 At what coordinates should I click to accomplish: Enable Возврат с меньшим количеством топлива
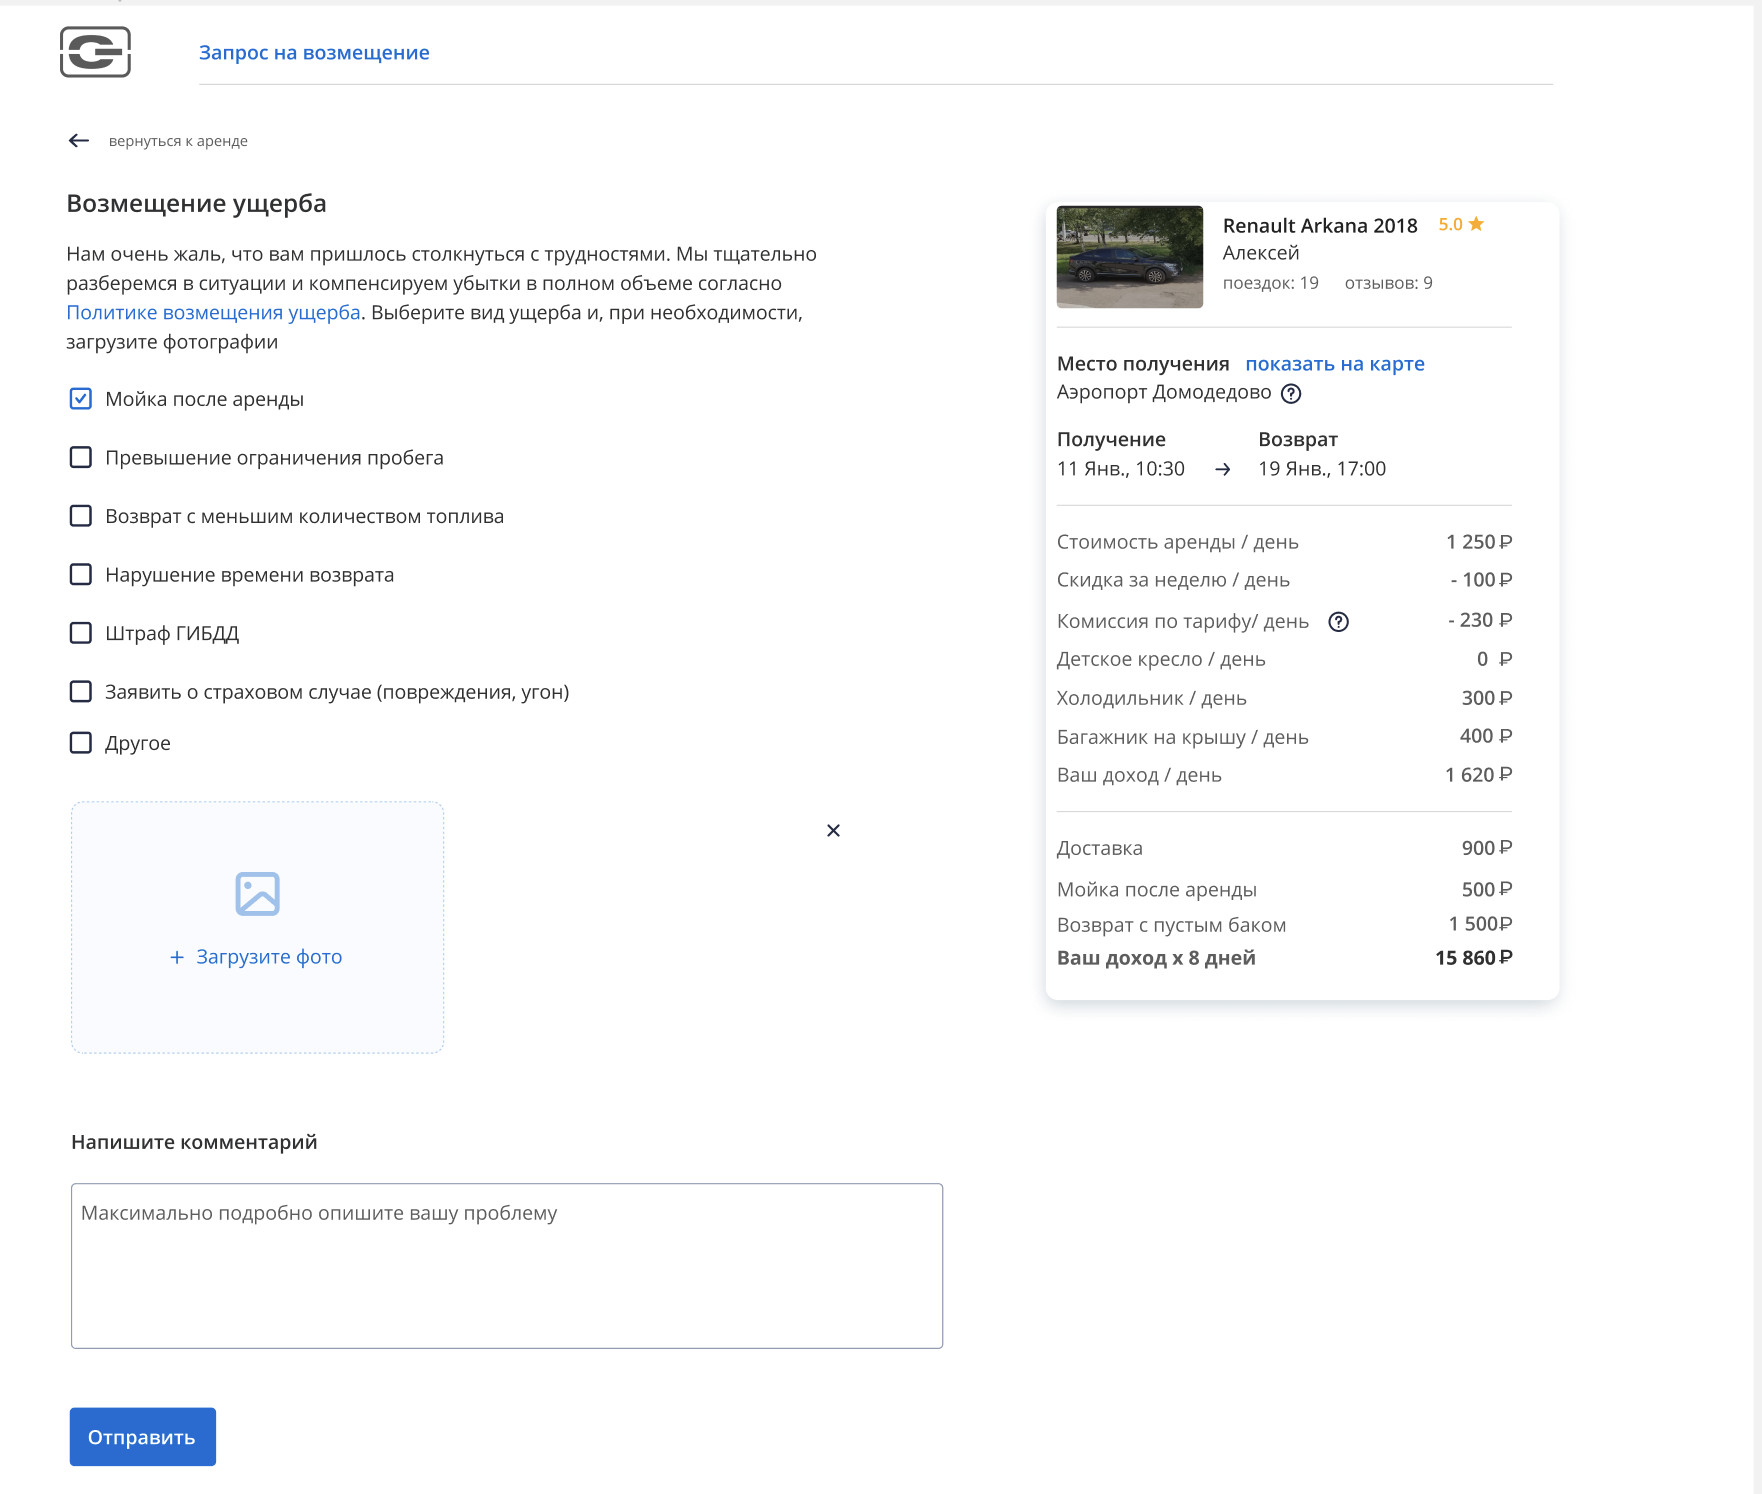coord(81,516)
